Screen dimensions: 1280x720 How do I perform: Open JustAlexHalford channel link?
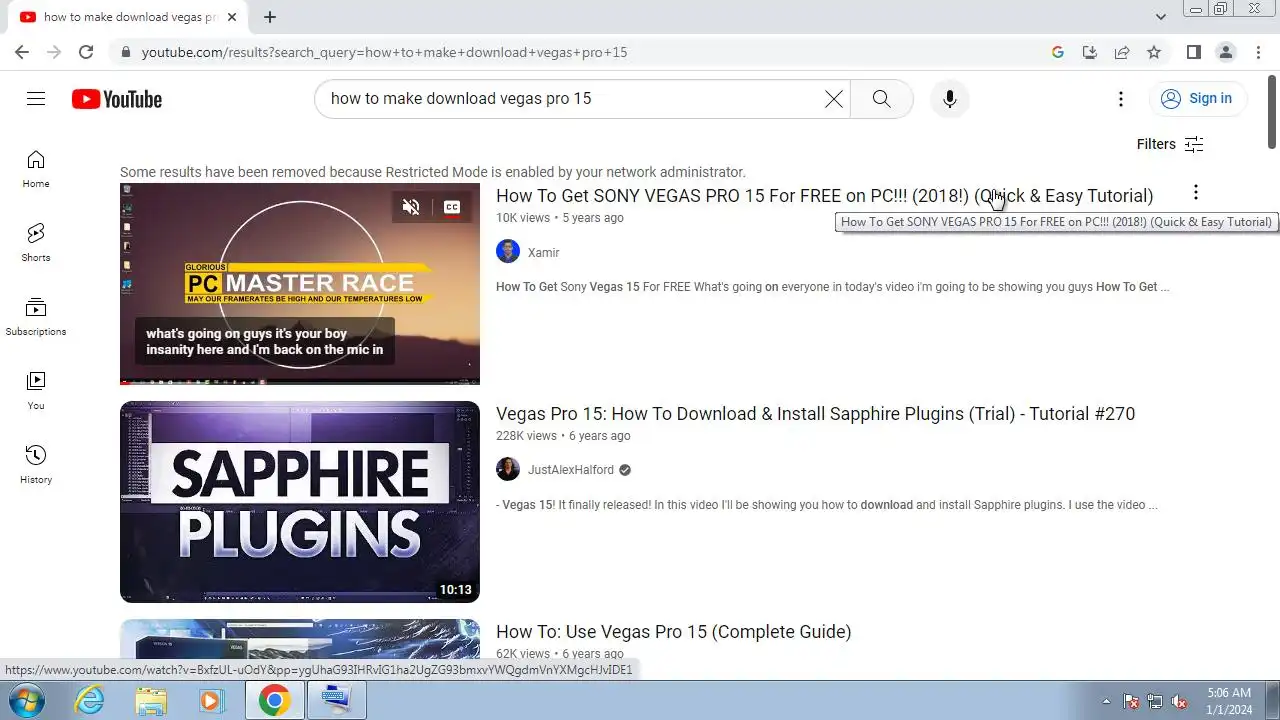click(x=571, y=470)
